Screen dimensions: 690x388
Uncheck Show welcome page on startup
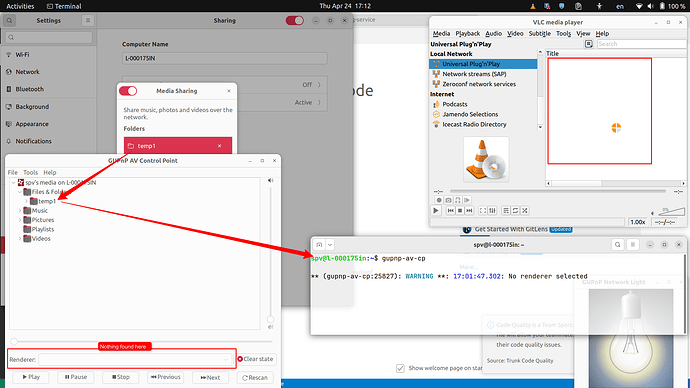[x=400, y=368]
